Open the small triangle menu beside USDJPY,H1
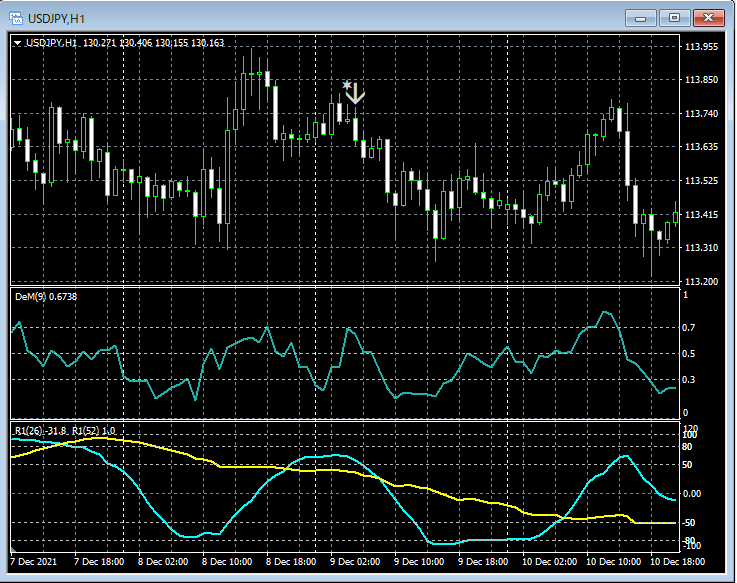 [18, 43]
